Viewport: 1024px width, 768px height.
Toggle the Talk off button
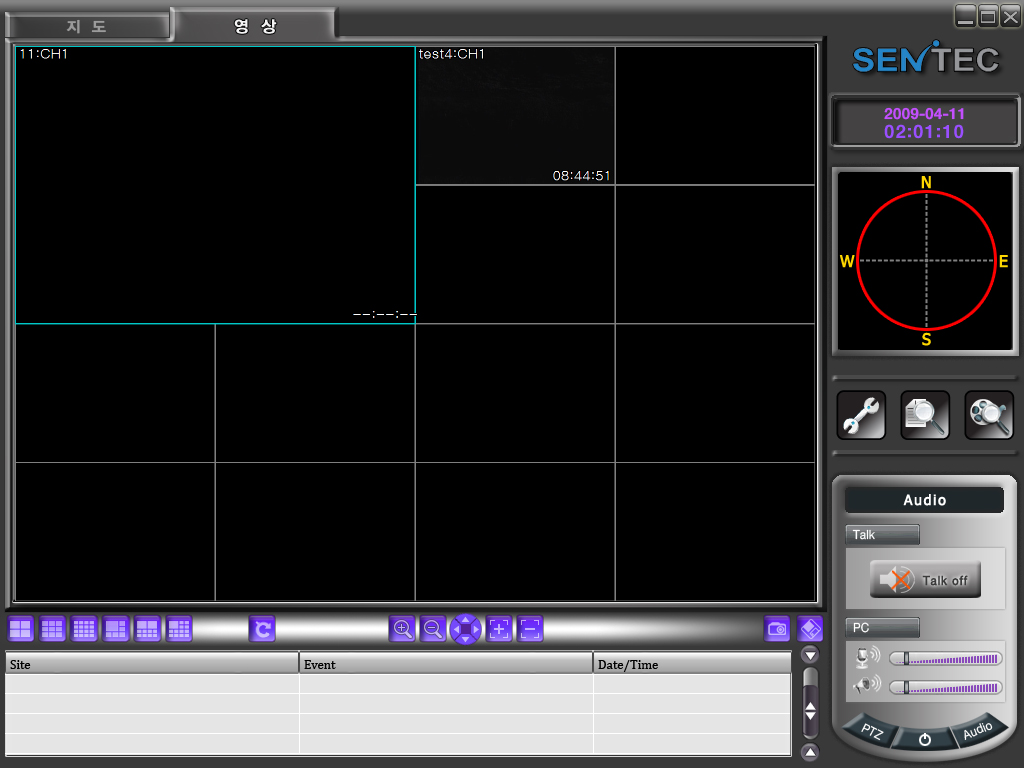[x=925, y=580]
